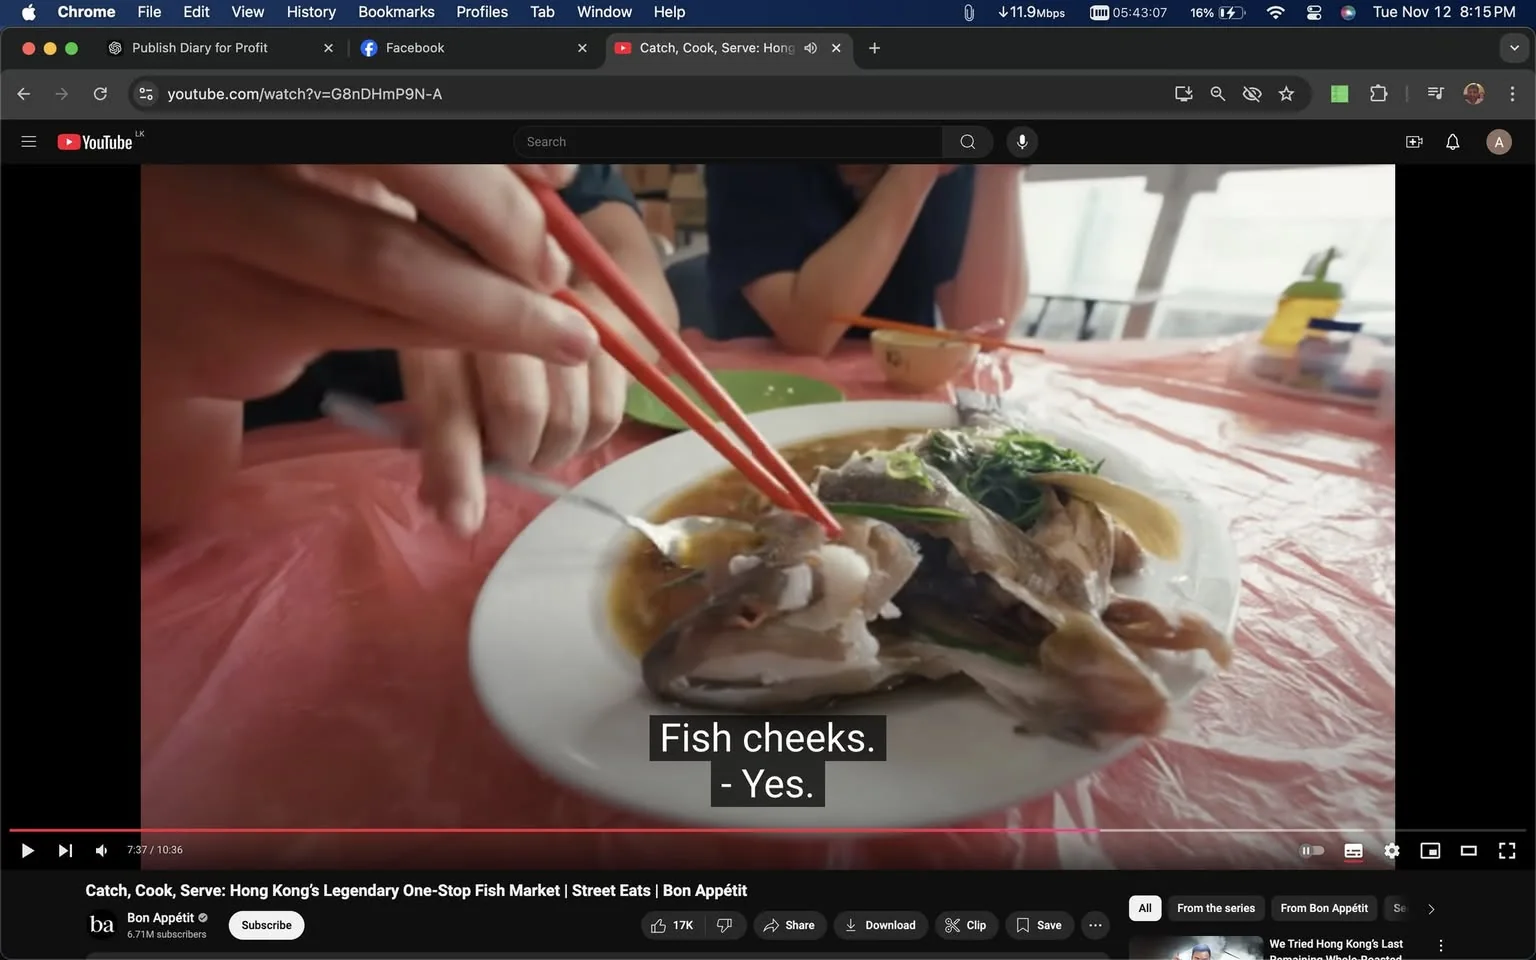Open the account avatar menu
Viewport: 1536px width, 960px height.
click(x=1498, y=142)
